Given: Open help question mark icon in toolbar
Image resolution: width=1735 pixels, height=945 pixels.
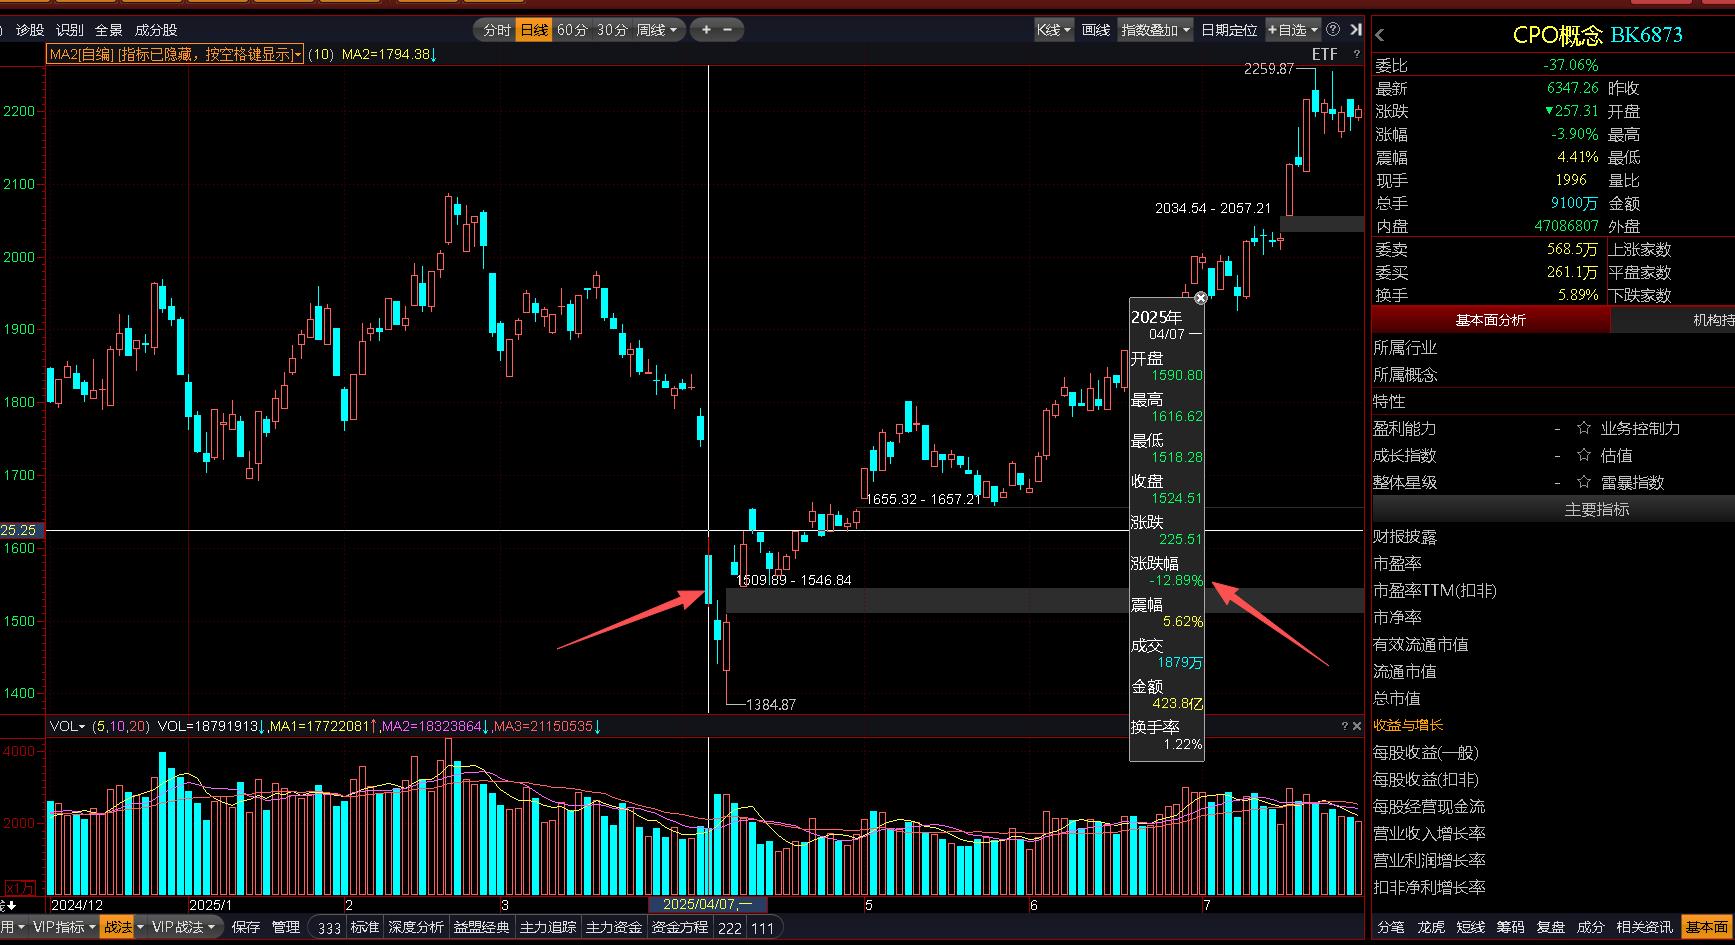Looking at the screenshot, I should pyautogui.click(x=1333, y=30).
